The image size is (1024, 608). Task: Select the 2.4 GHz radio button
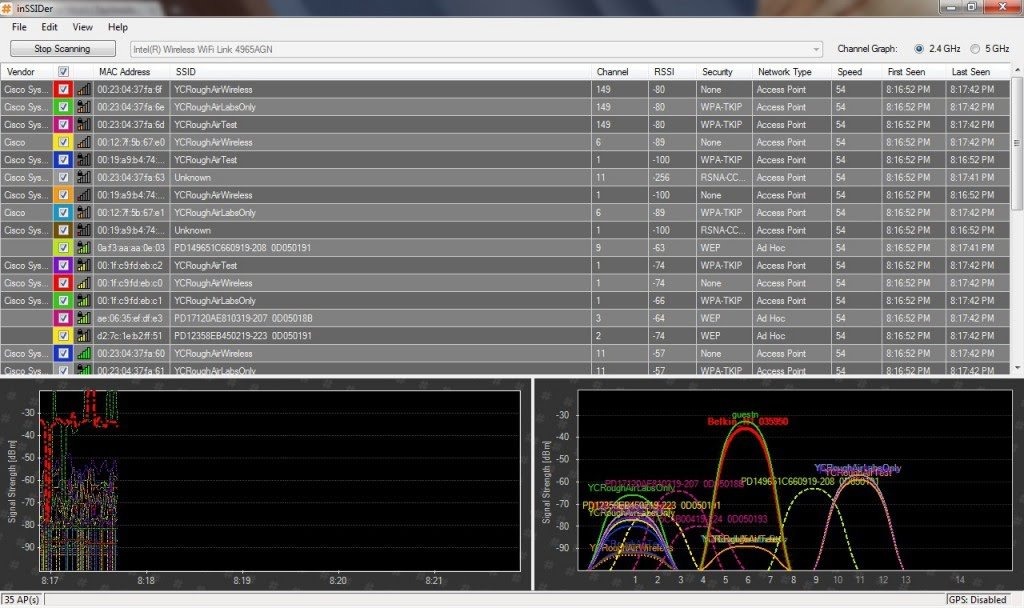920,48
